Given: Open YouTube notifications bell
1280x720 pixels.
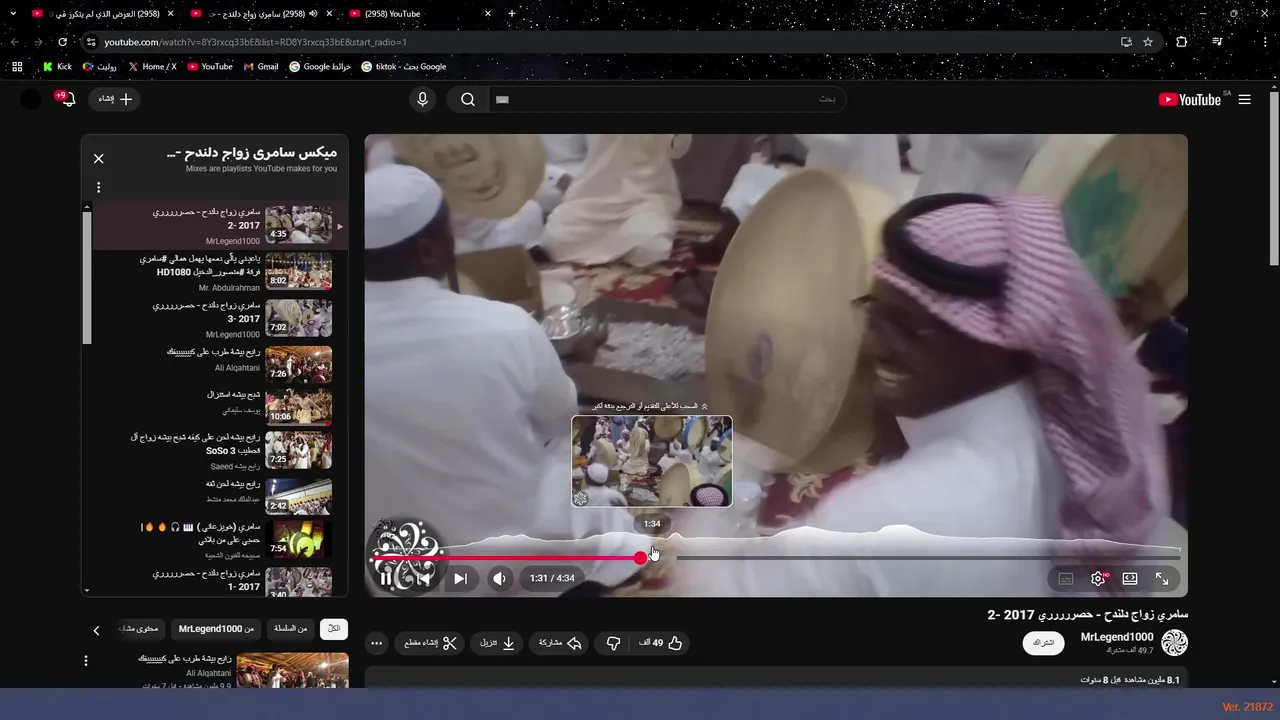Looking at the screenshot, I should click(x=66, y=99).
